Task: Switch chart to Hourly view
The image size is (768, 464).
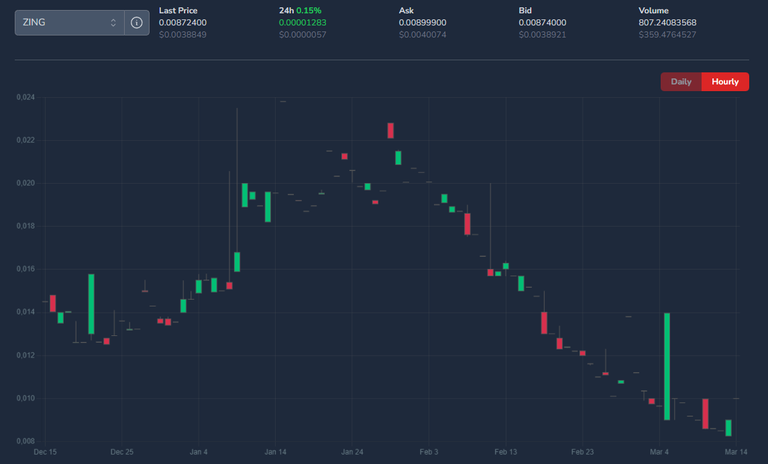Action: tap(725, 82)
